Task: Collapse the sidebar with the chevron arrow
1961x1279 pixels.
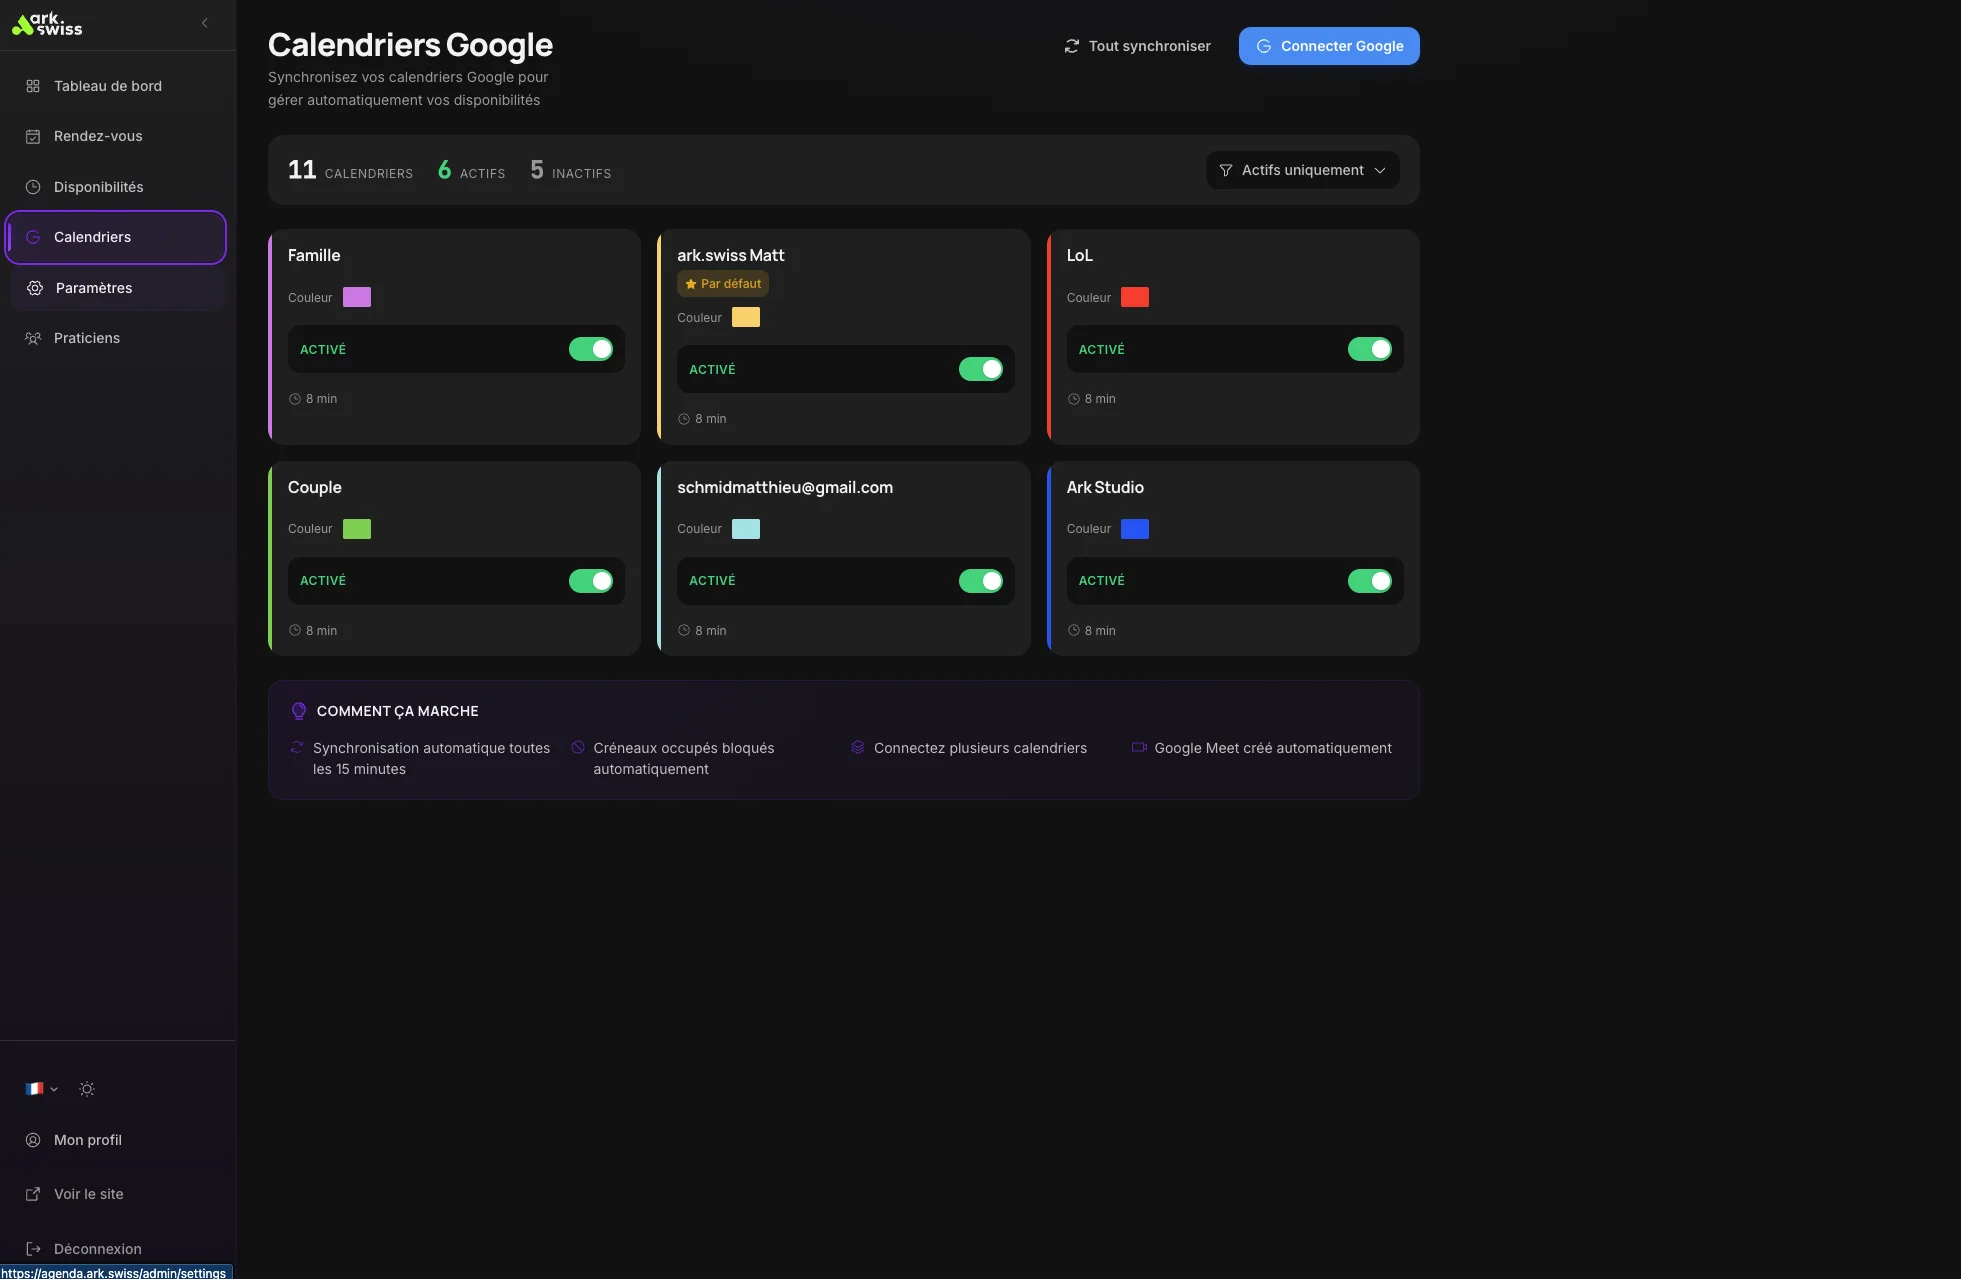Action: click(205, 22)
